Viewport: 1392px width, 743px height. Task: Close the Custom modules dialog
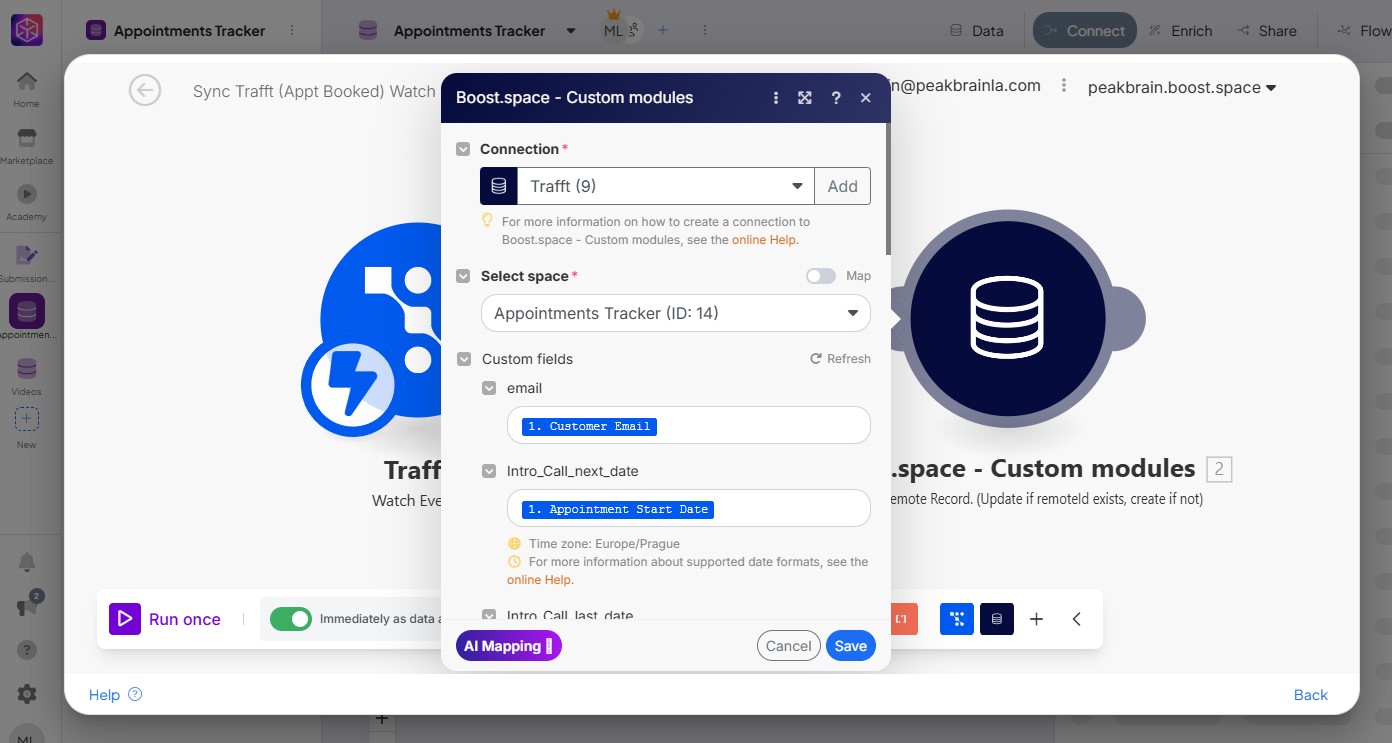[x=866, y=98]
